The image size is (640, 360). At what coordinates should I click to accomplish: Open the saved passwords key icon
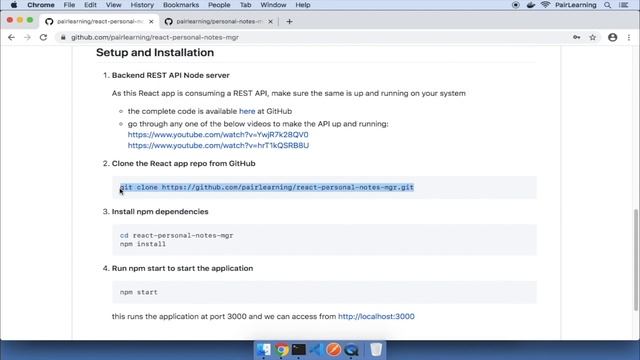click(x=576, y=37)
